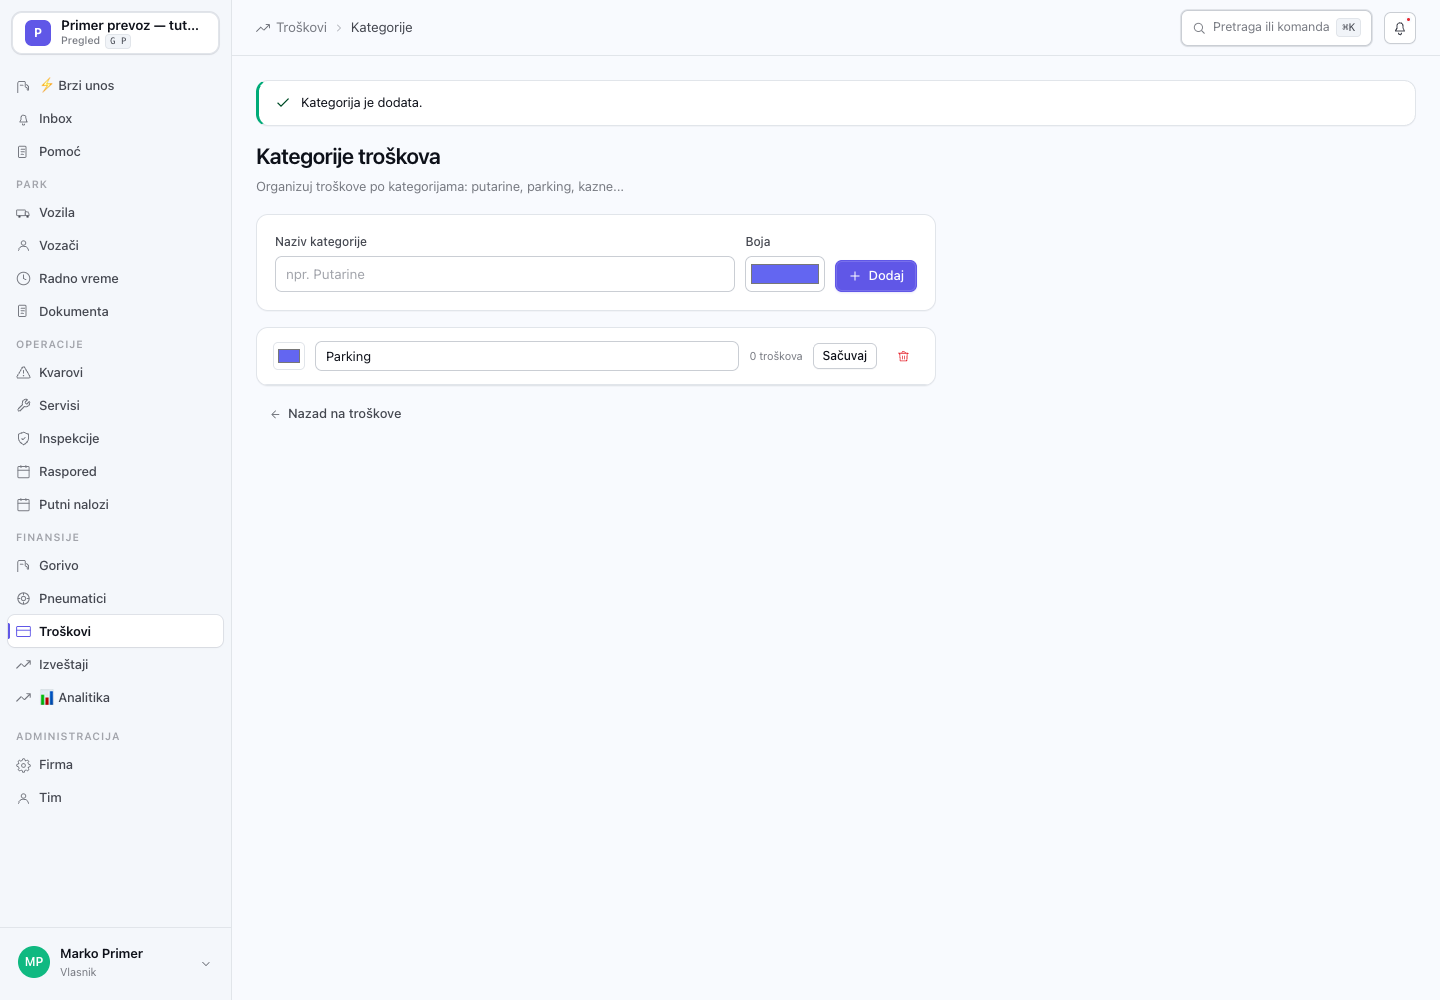Click the Radno vreme clock icon

tap(23, 279)
